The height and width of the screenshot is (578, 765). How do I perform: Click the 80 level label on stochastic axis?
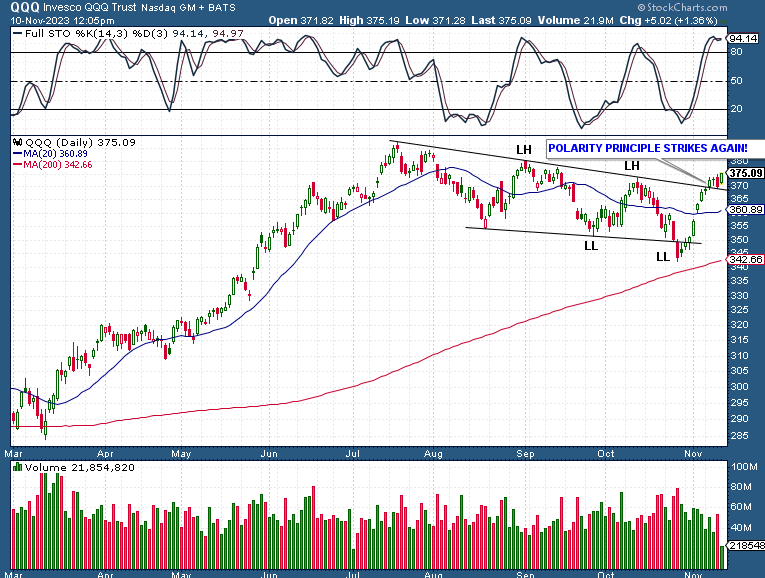[x=736, y=52]
